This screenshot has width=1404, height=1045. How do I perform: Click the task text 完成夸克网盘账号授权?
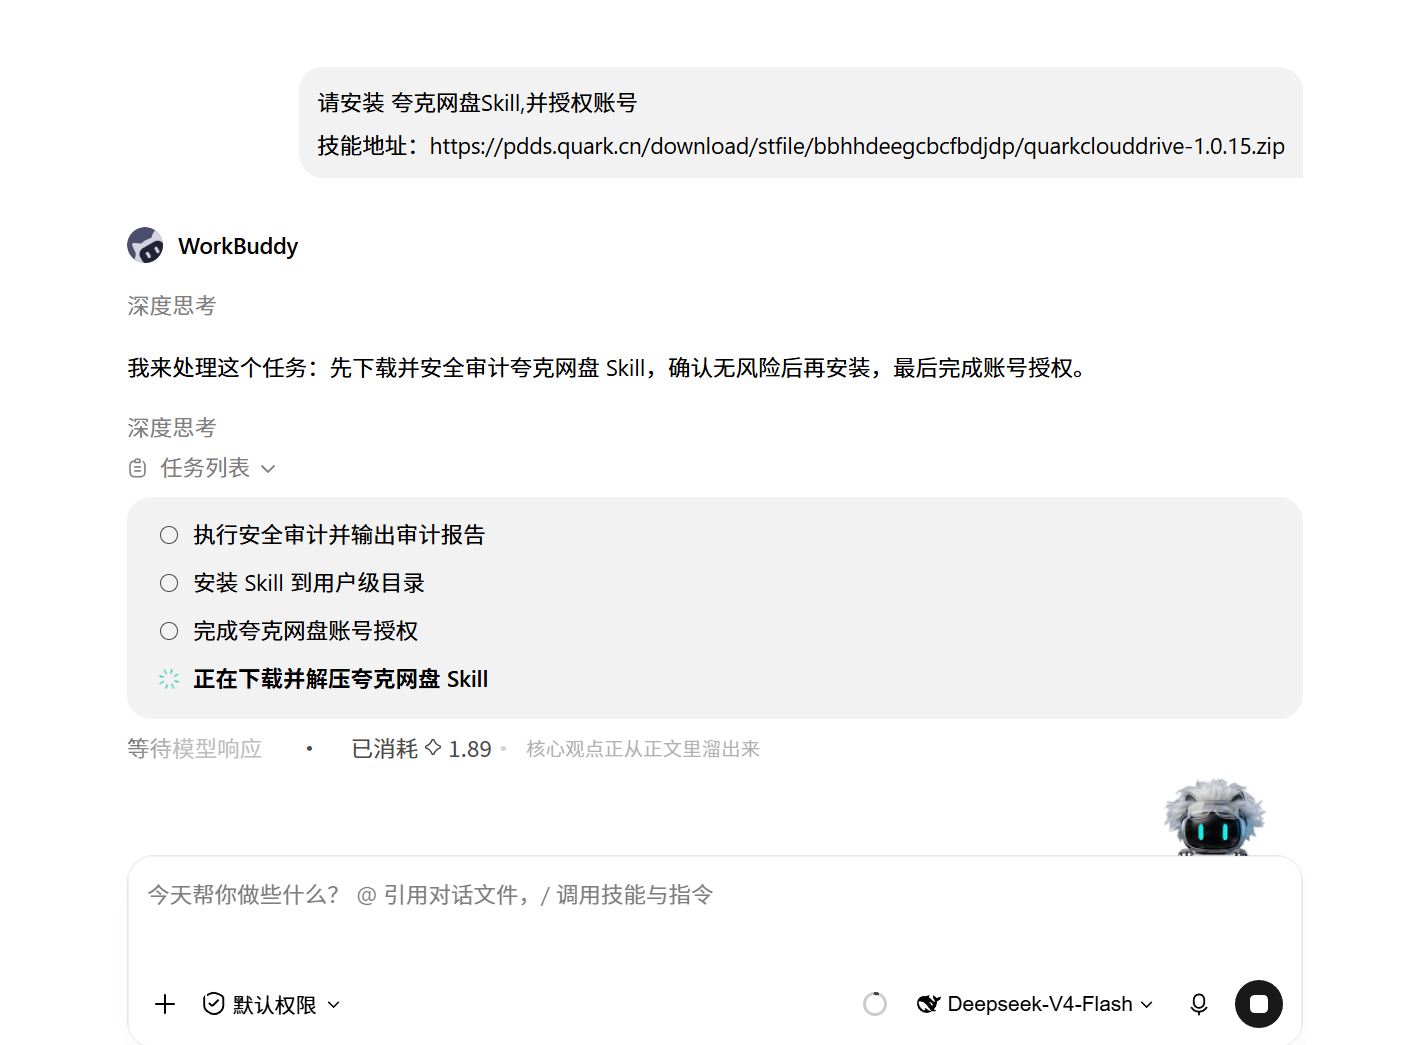[306, 631]
